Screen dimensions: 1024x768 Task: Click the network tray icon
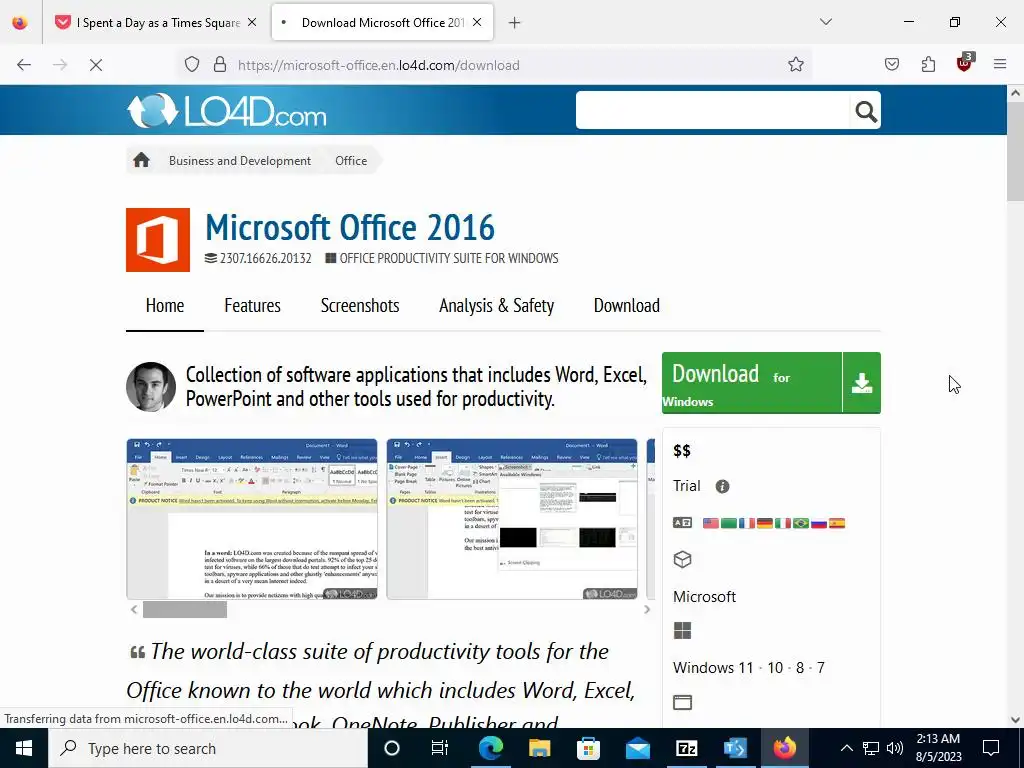[871, 748]
